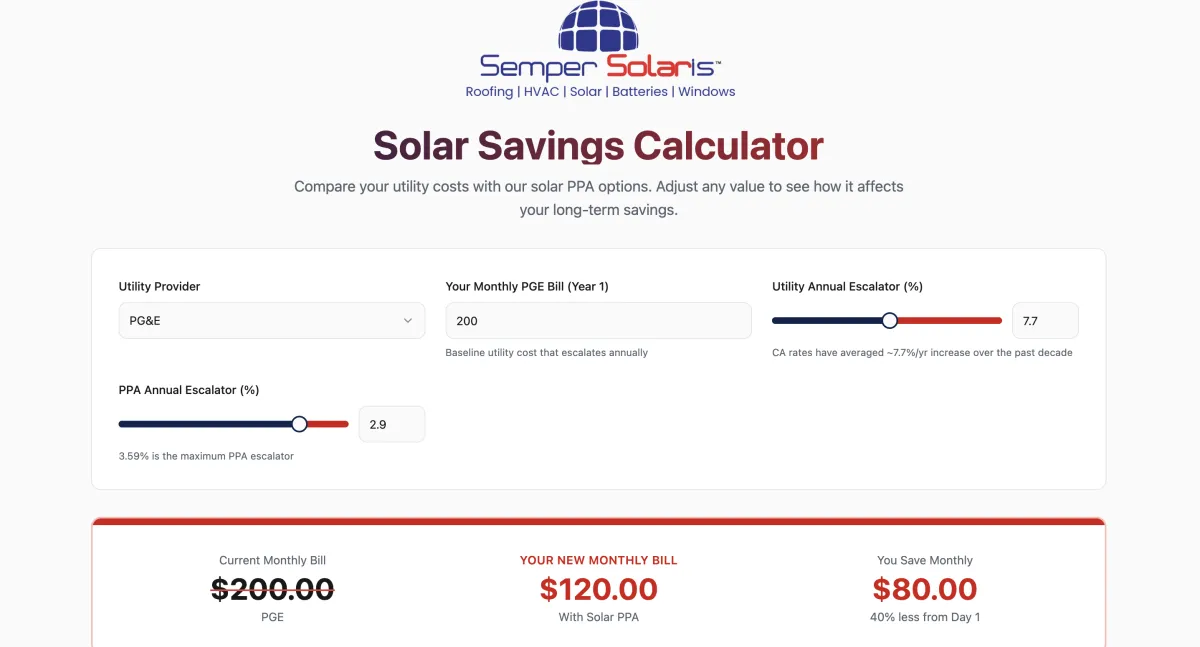The width and height of the screenshot is (1200, 647).
Task: Click the Semper Solaris brand name text
Action: [599, 67]
